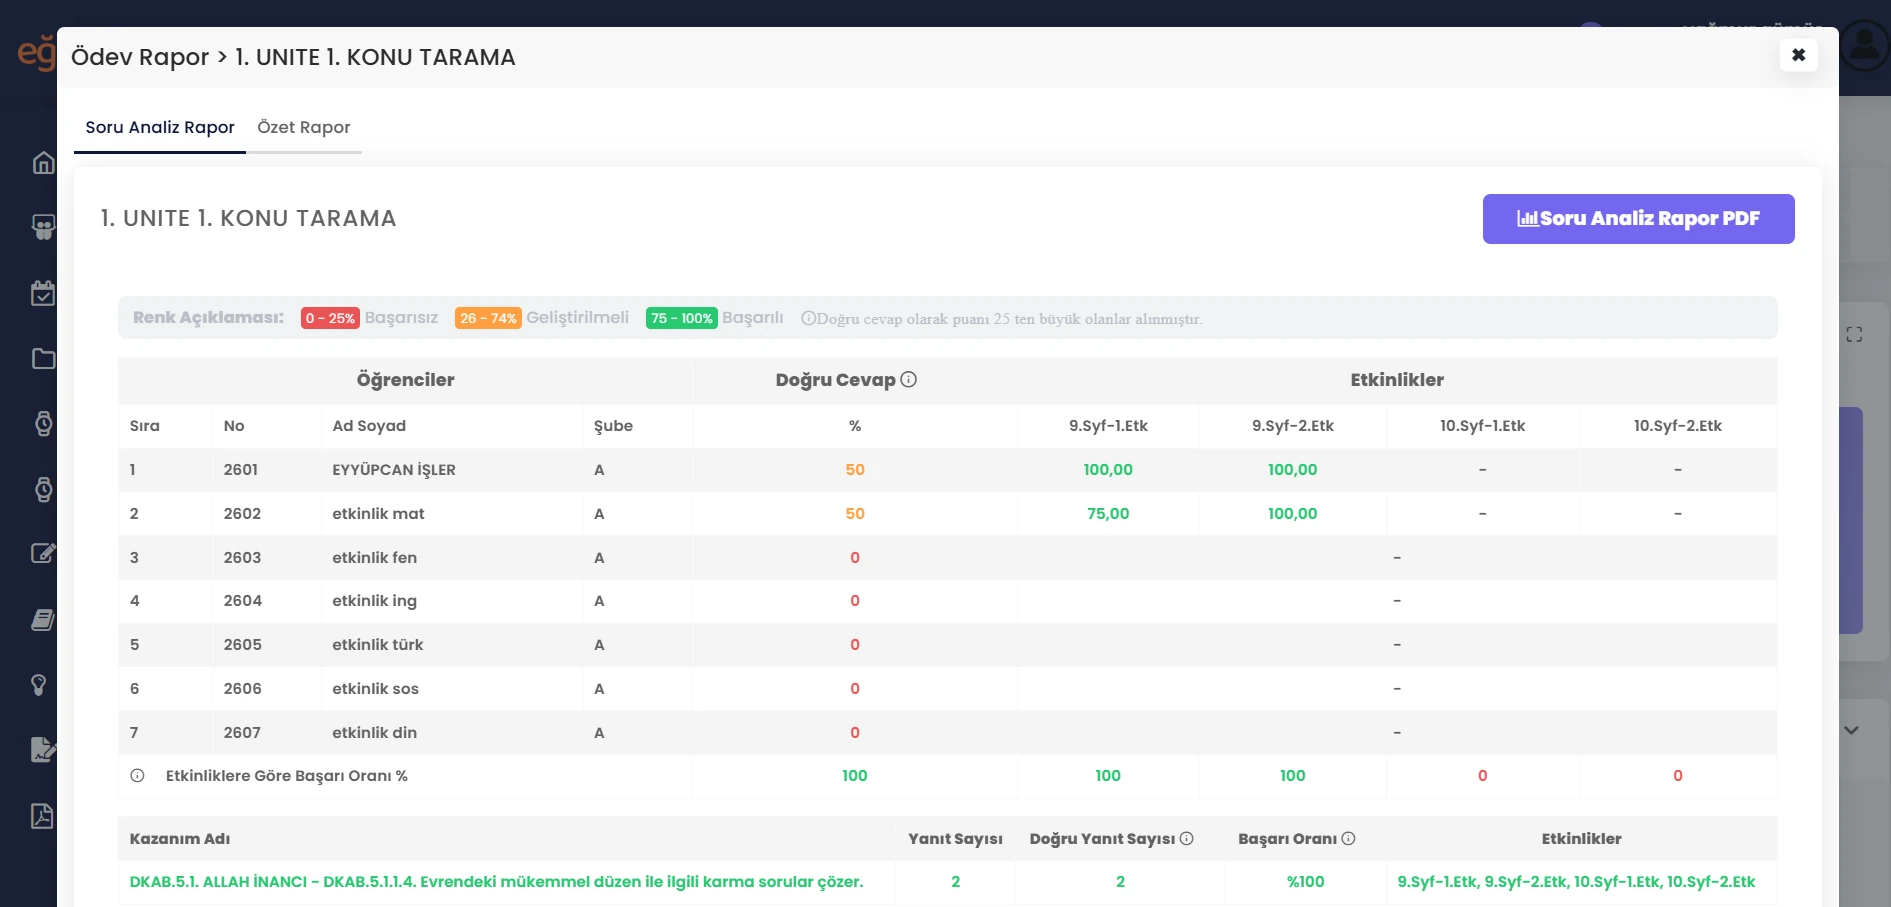
Task: Click the eğ logo at top left
Action: pyautogui.click(x=37, y=52)
